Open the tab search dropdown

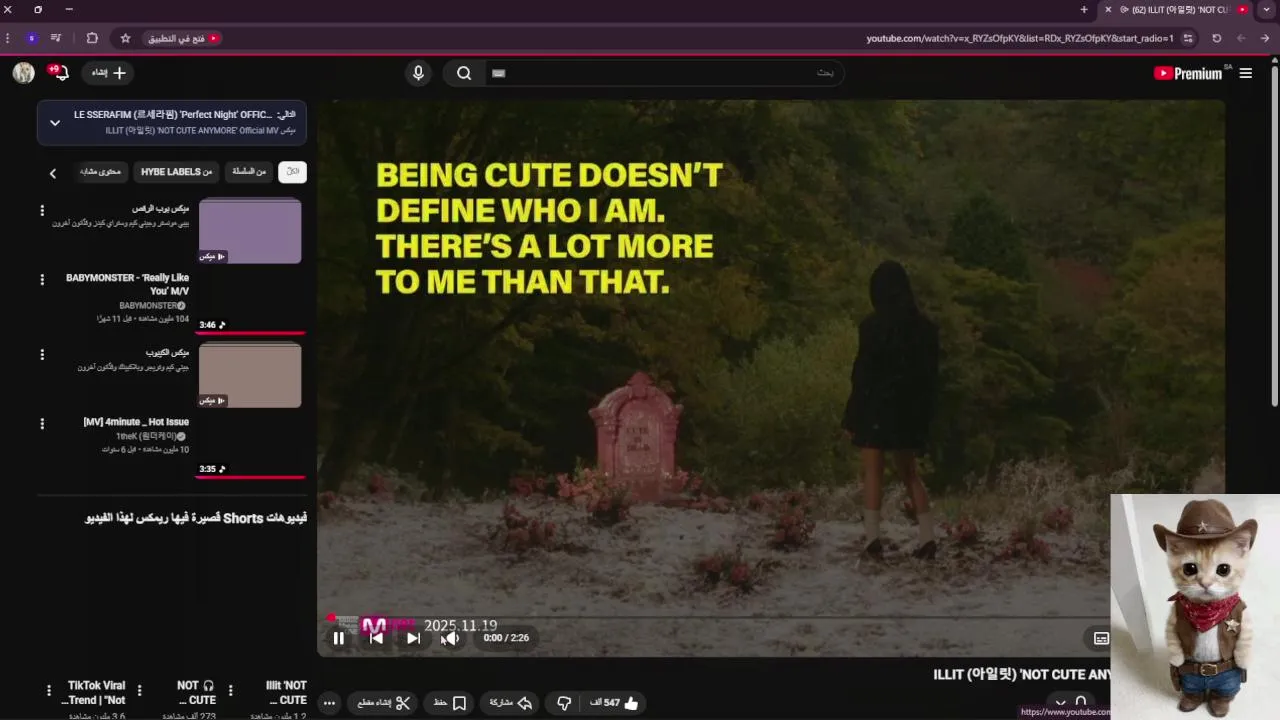tap(1267, 10)
